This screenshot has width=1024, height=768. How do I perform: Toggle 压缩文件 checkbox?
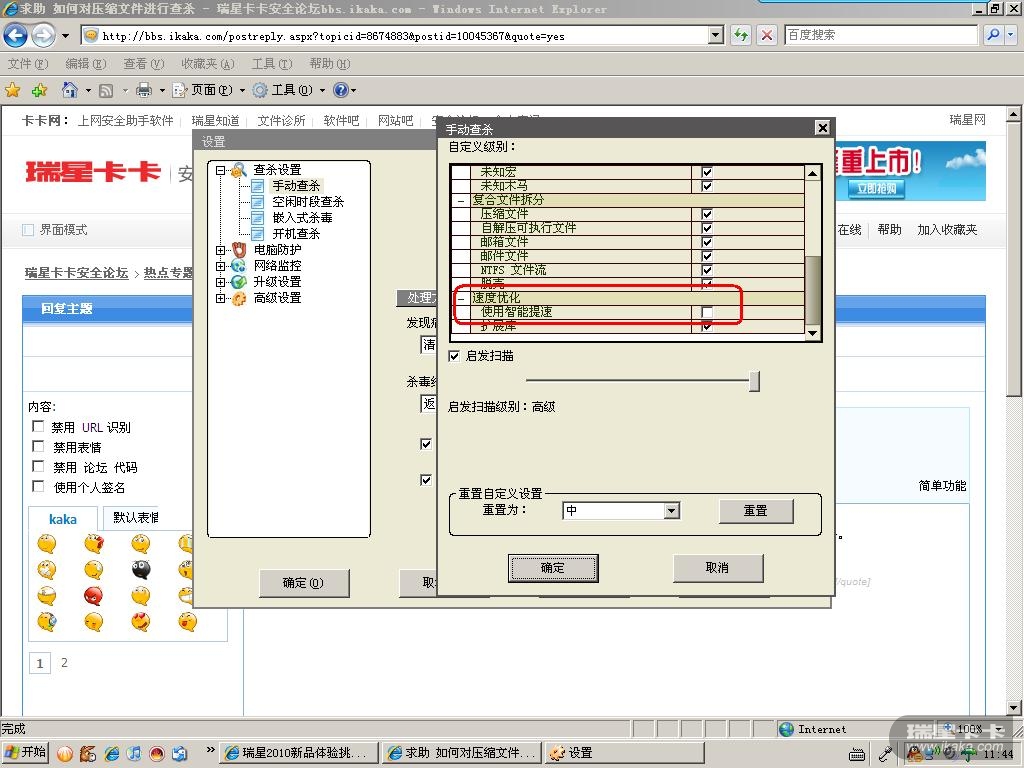point(707,214)
